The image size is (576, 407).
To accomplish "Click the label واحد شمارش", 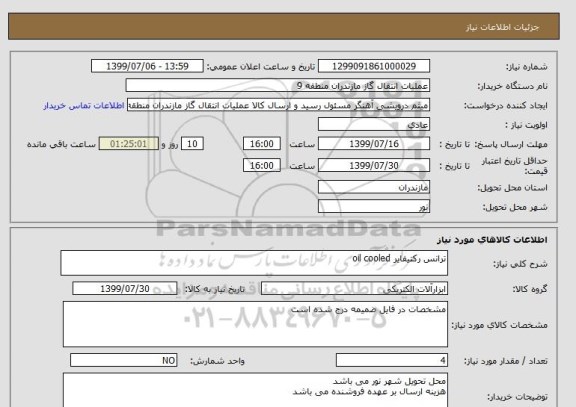I will pos(217,361).
